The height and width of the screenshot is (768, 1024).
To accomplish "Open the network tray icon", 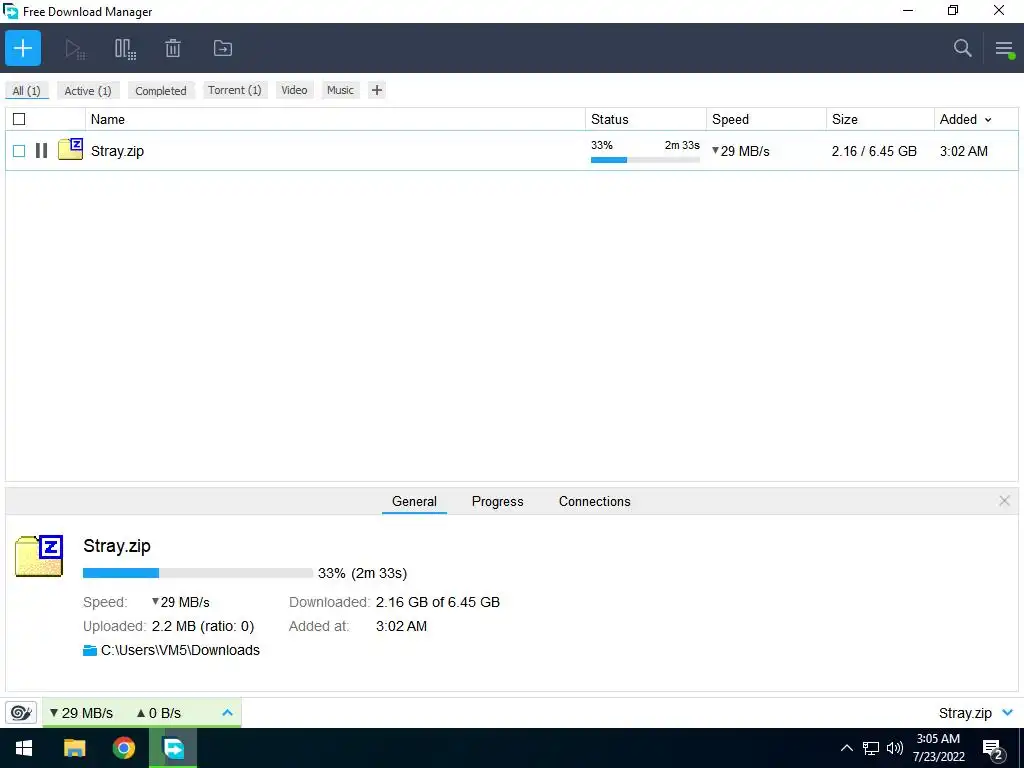I will coord(871,748).
